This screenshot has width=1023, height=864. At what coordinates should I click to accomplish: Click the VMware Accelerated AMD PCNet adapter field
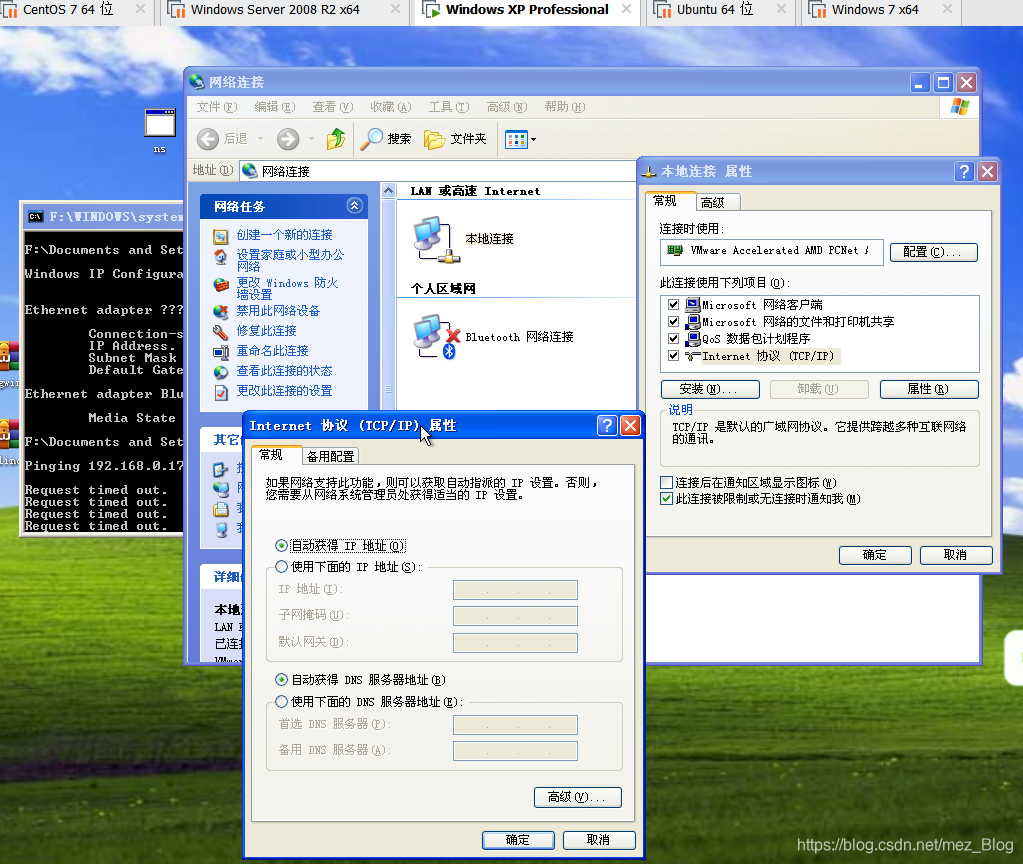tap(771, 252)
